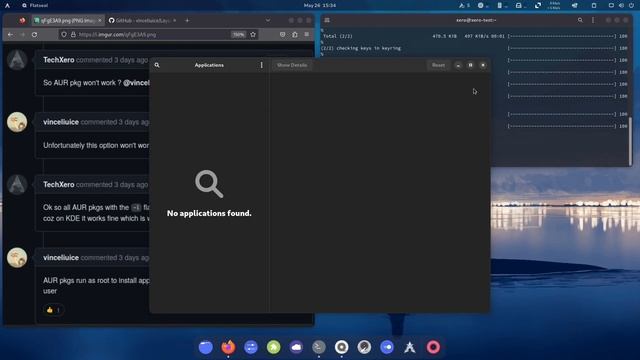640x360 pixels.
Task: Open the grey disk app icon in the dock
Action: [364, 347]
